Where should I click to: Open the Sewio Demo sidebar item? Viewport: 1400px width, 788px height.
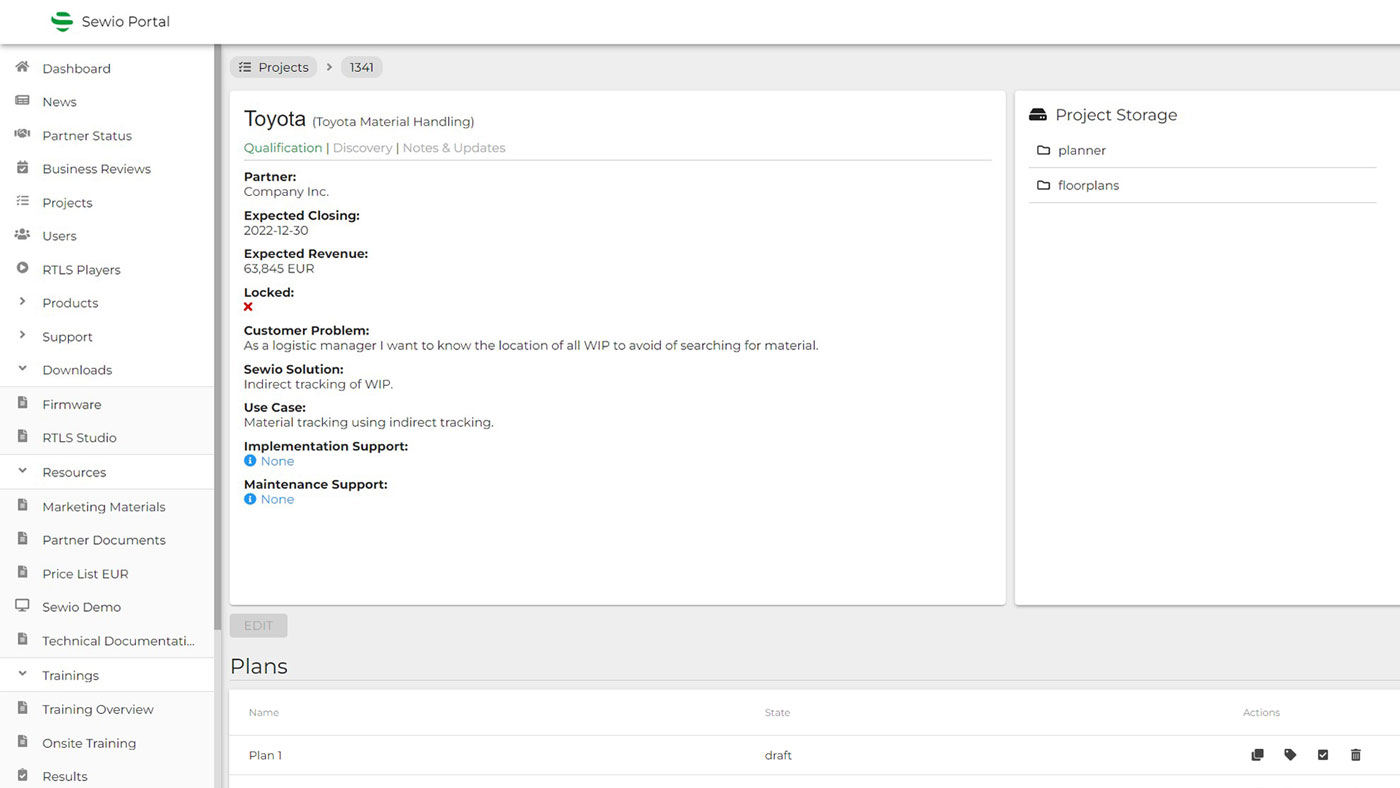coord(81,607)
